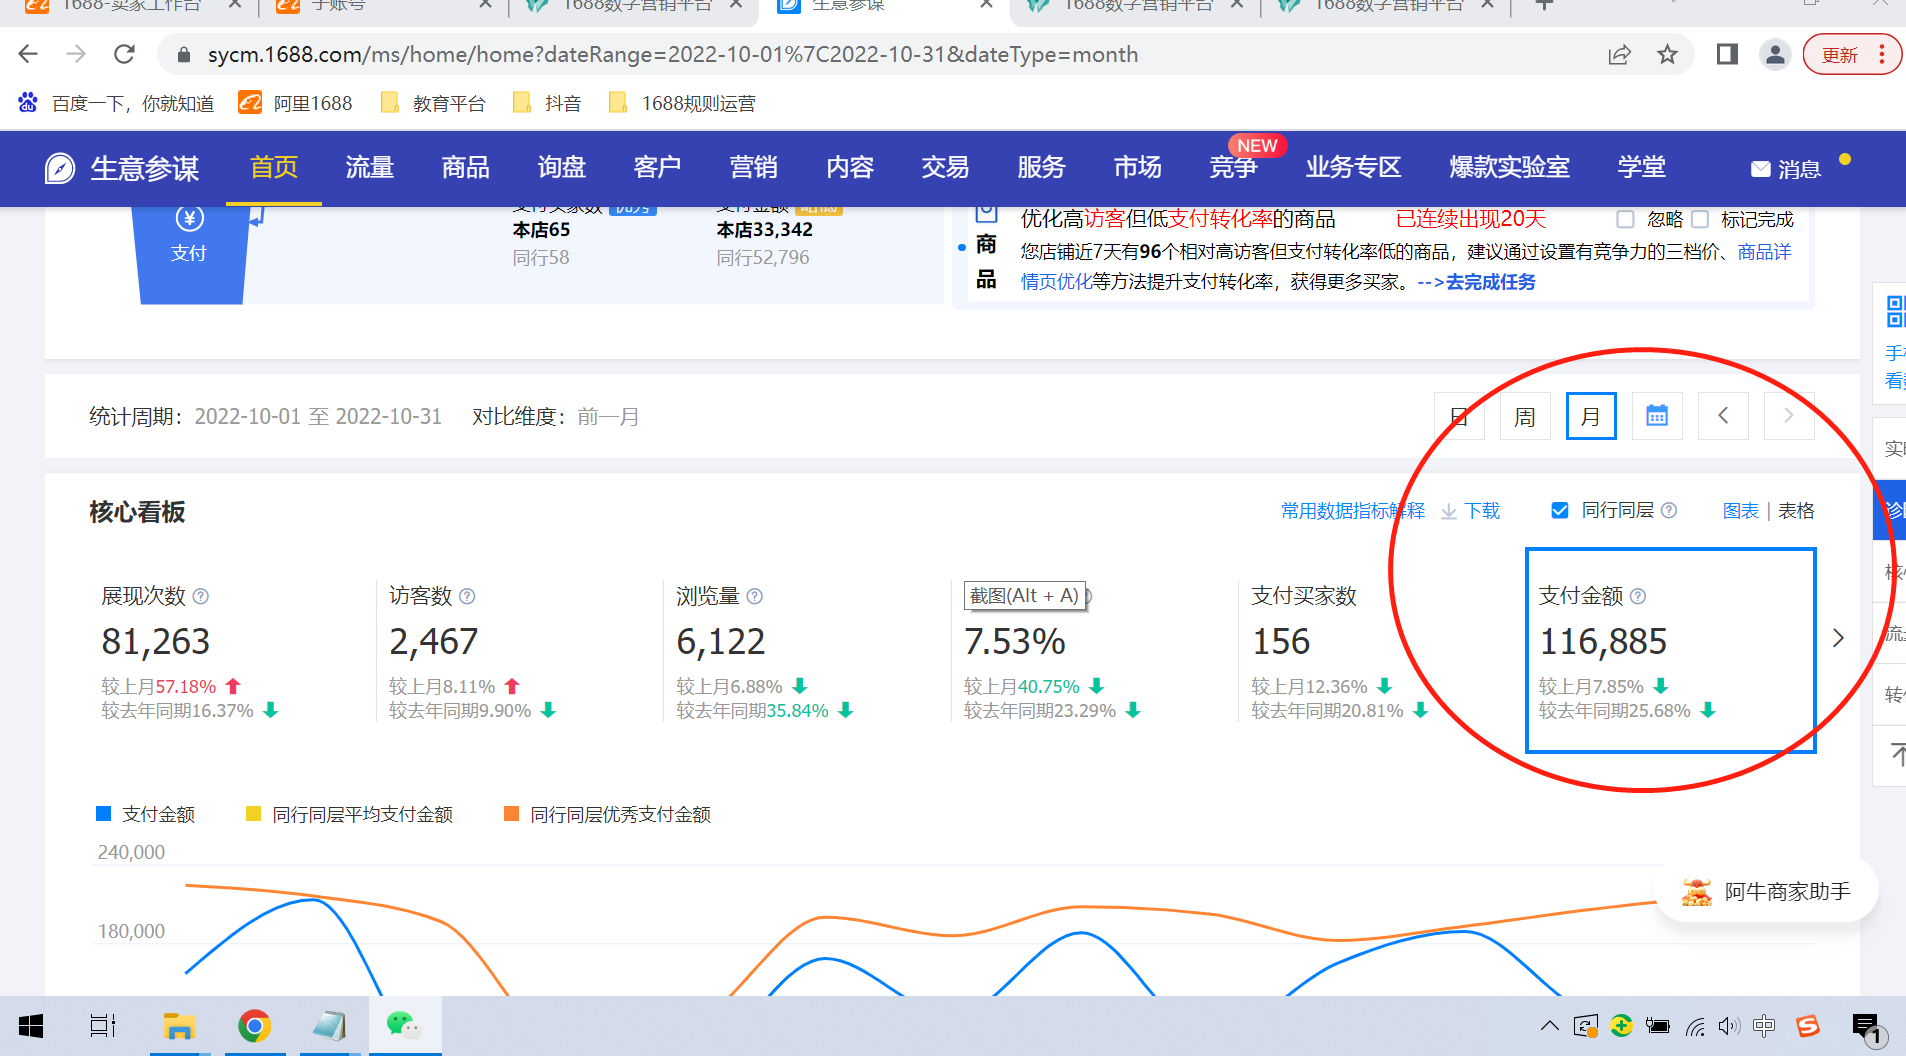Uncheck the 同行同层 checkbox

click(x=1559, y=510)
